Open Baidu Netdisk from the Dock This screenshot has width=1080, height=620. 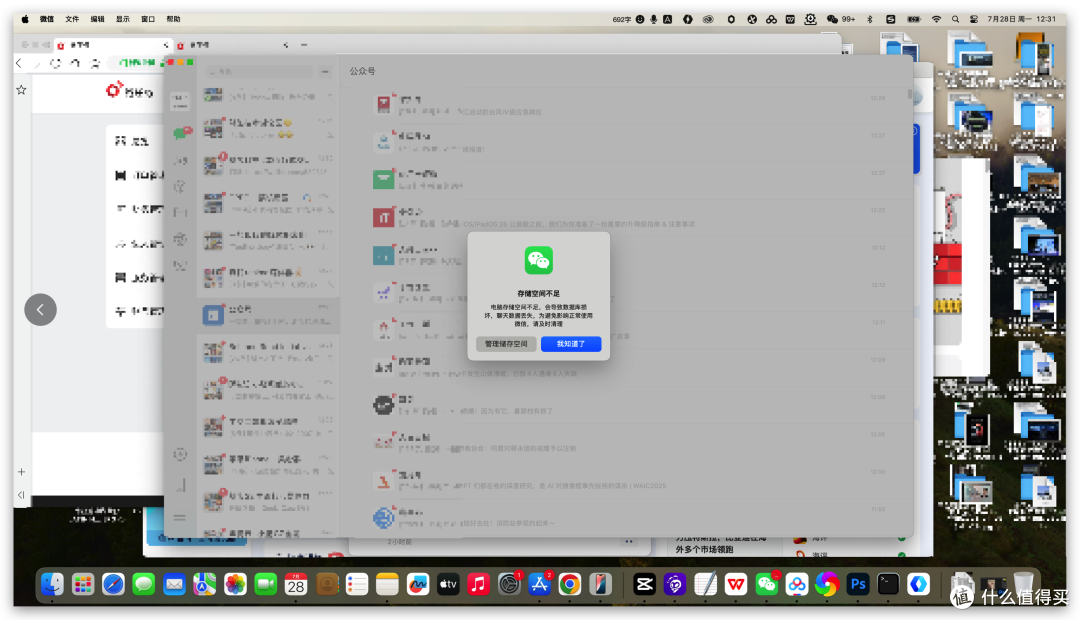(x=797, y=585)
